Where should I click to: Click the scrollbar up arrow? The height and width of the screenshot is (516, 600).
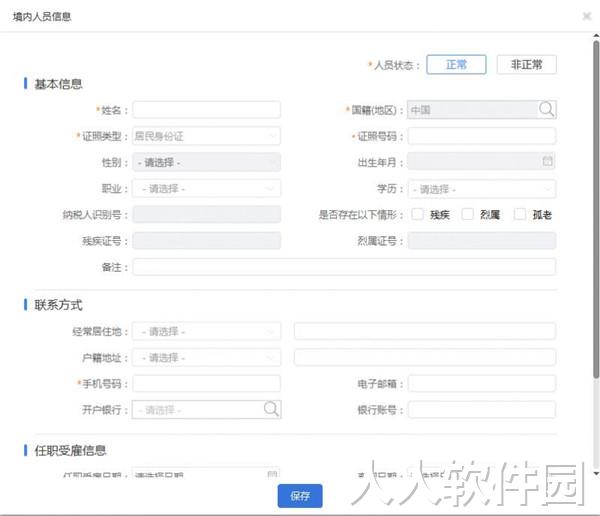[x=596, y=36]
